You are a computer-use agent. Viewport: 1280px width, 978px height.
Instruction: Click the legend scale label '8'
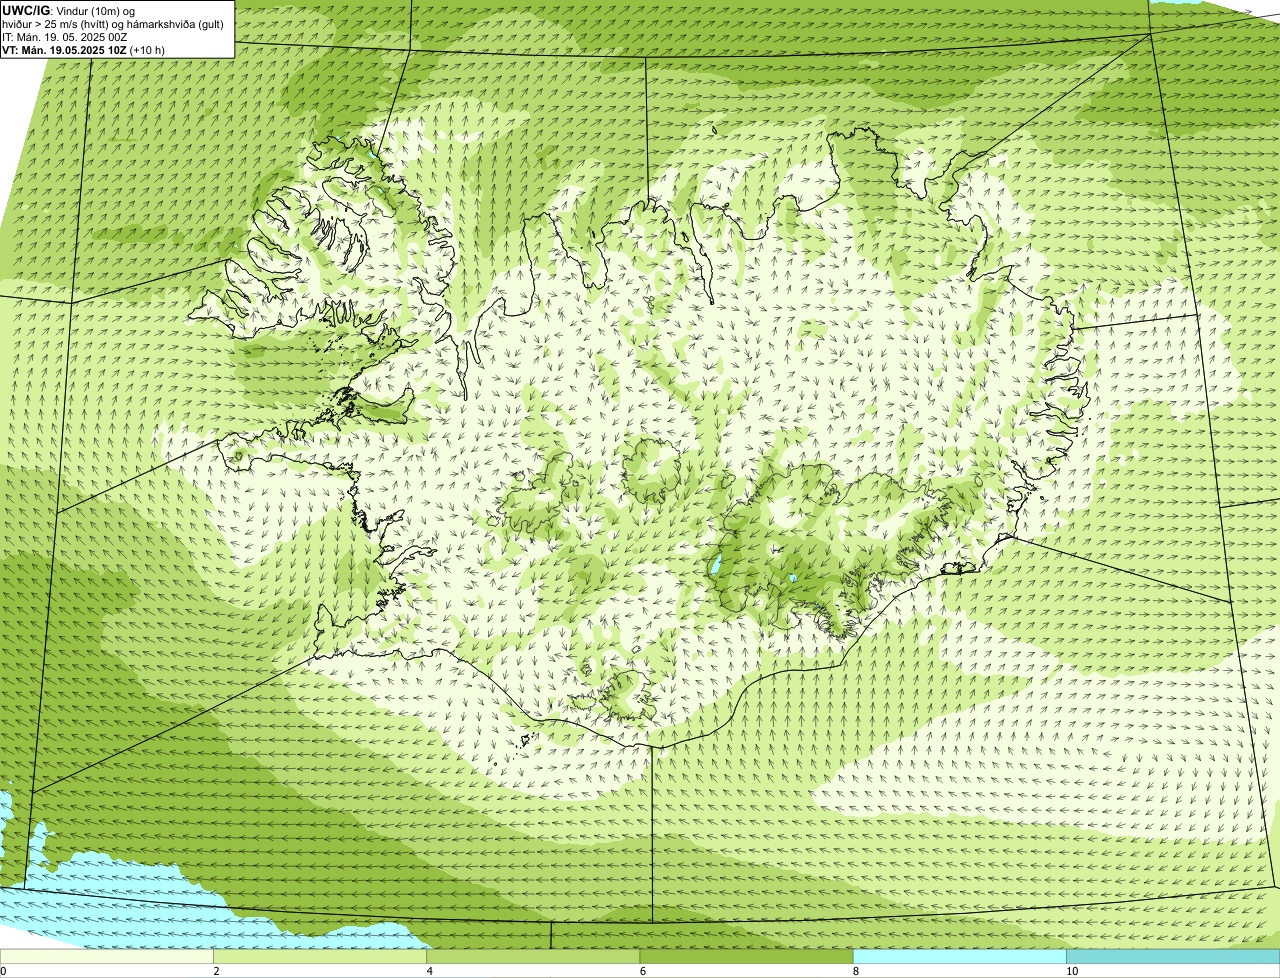click(x=855, y=971)
